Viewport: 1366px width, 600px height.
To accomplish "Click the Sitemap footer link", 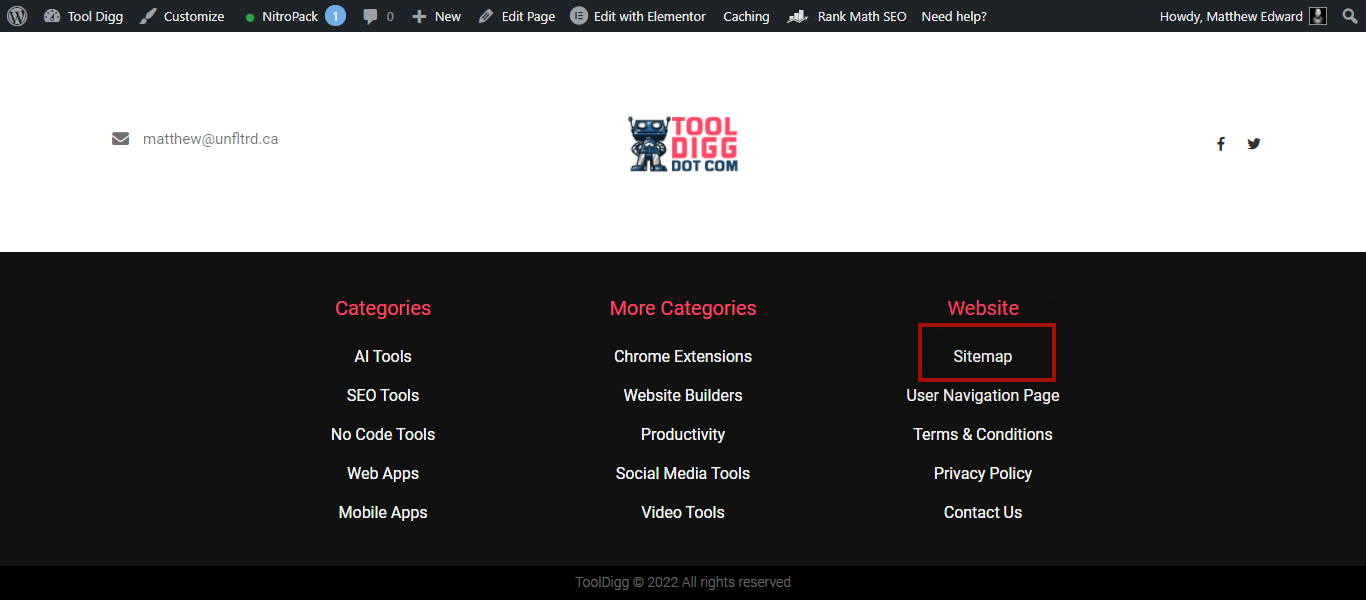I will coord(983,356).
